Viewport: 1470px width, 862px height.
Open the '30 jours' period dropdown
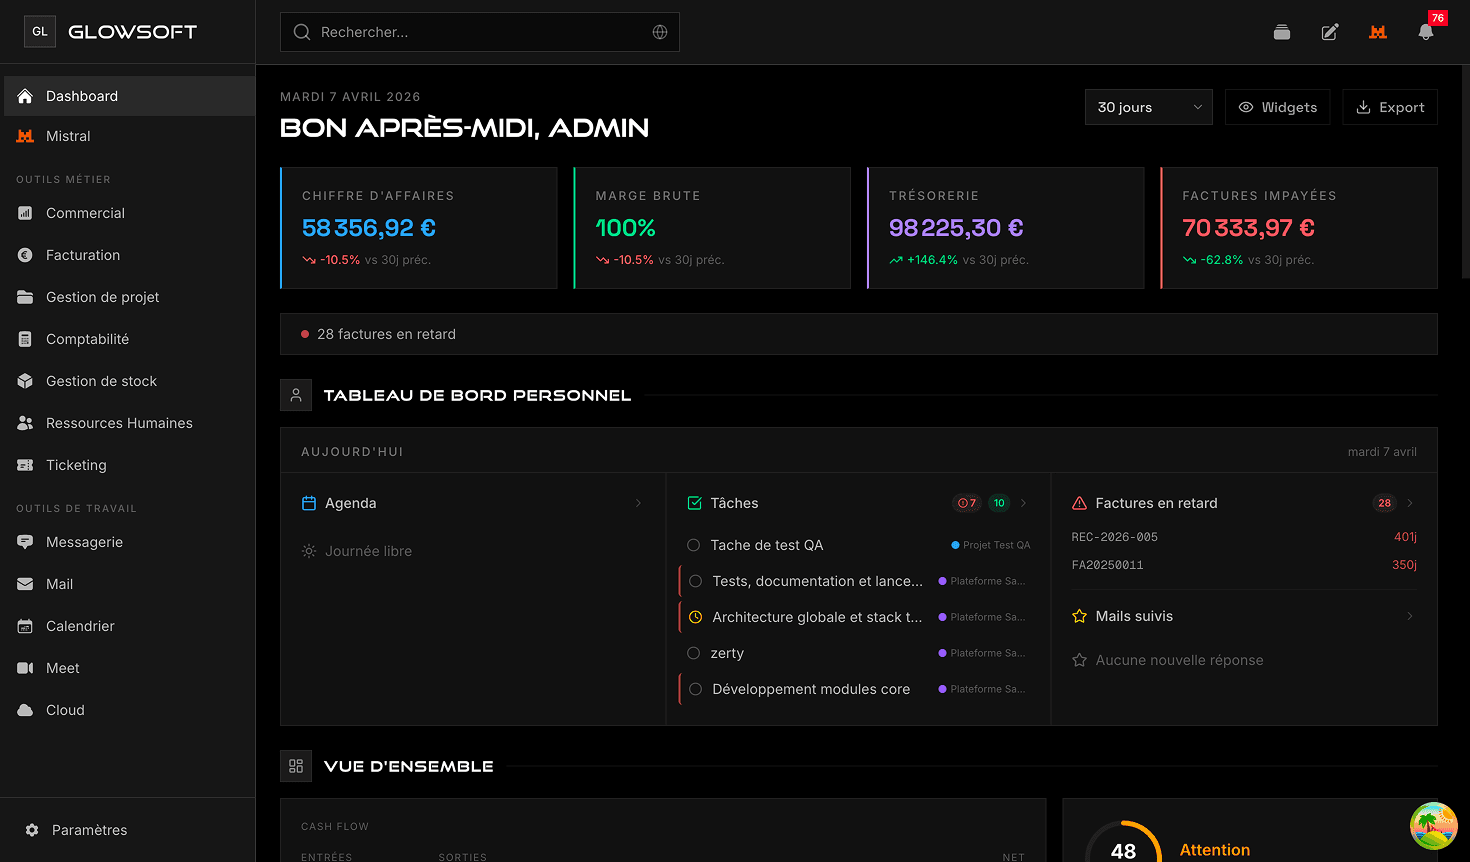[1148, 107]
